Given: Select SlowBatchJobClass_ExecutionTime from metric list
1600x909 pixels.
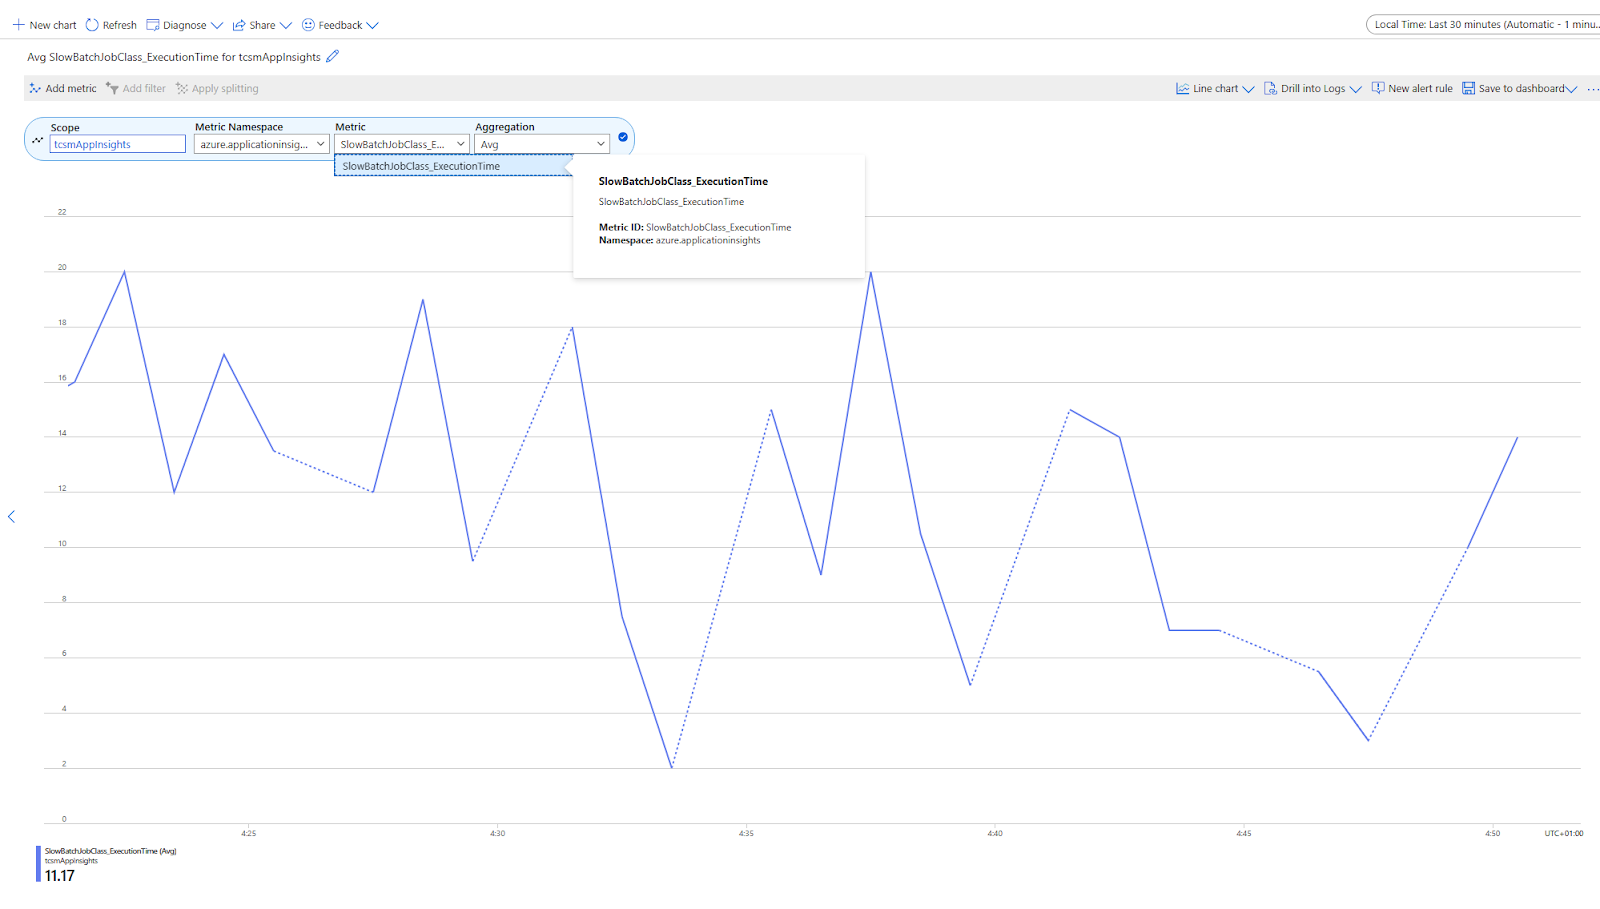Looking at the screenshot, I should point(454,166).
